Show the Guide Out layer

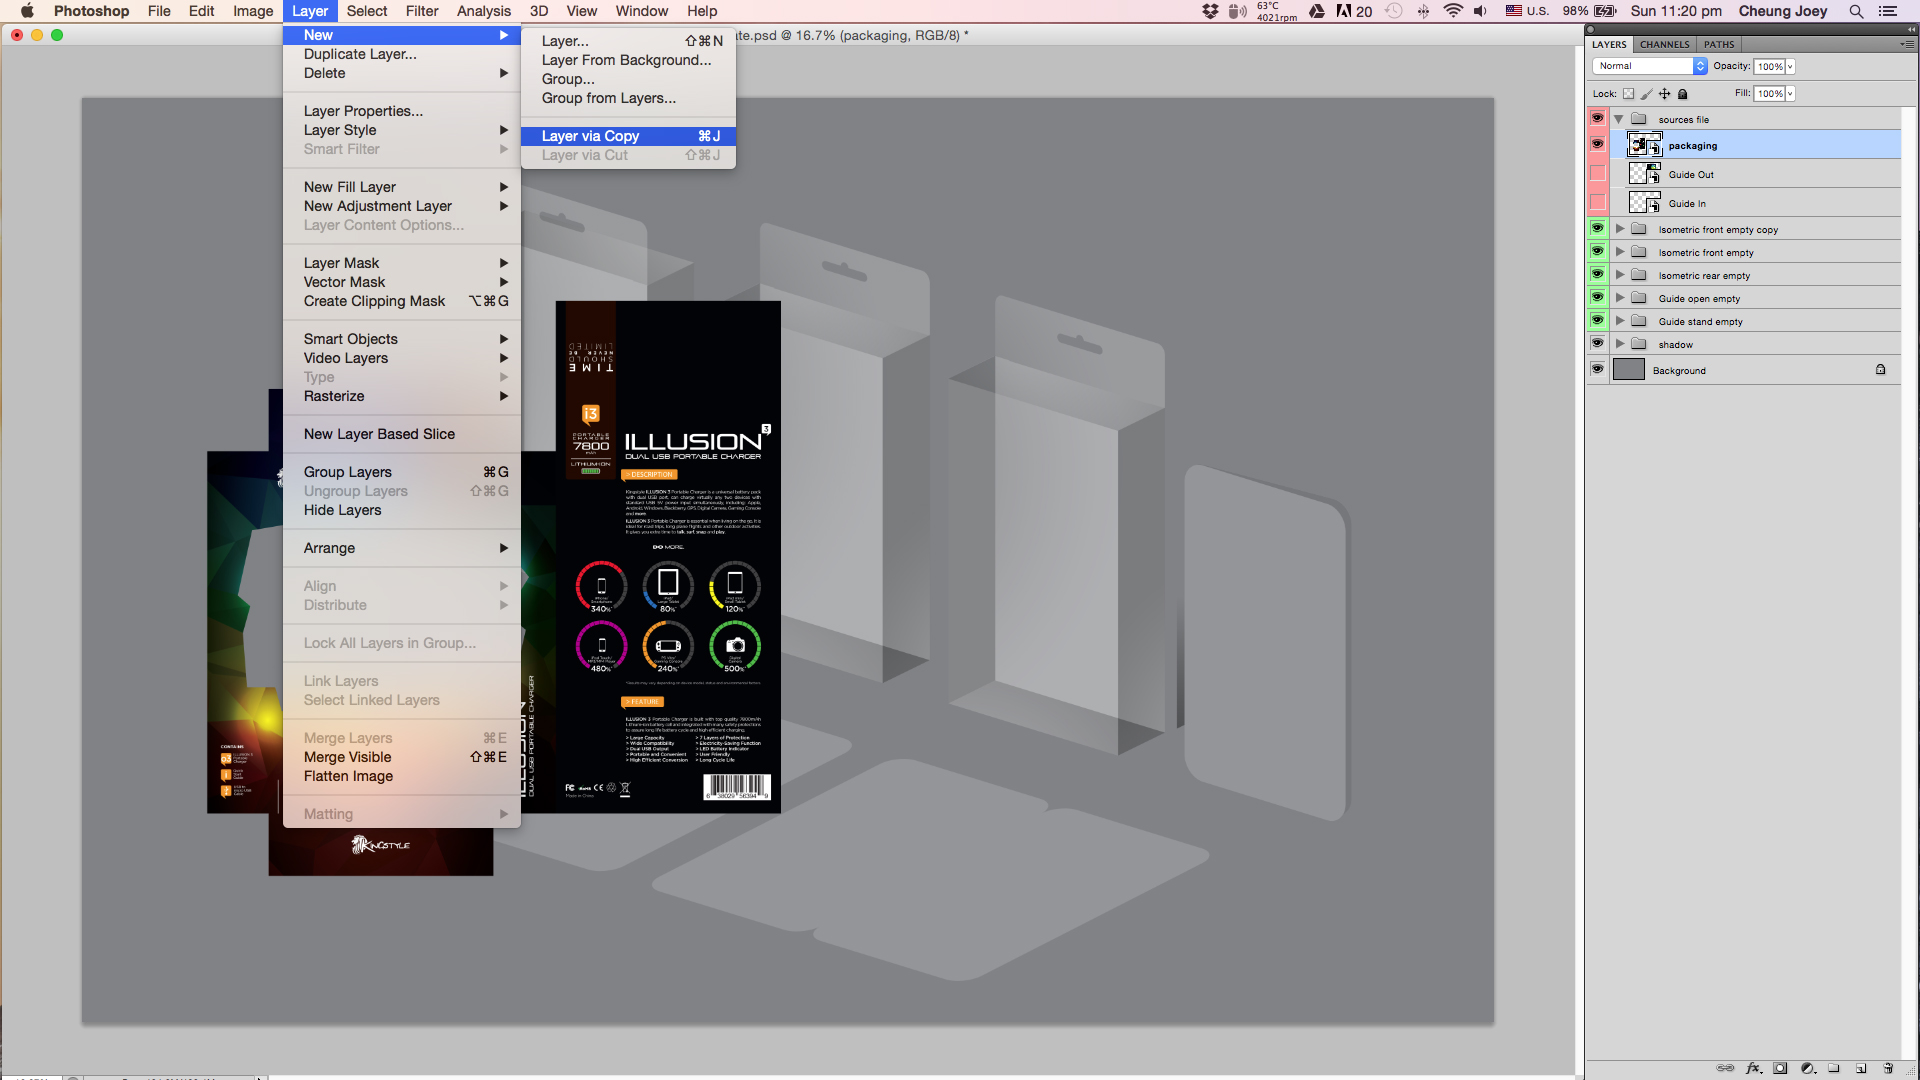tap(1597, 173)
